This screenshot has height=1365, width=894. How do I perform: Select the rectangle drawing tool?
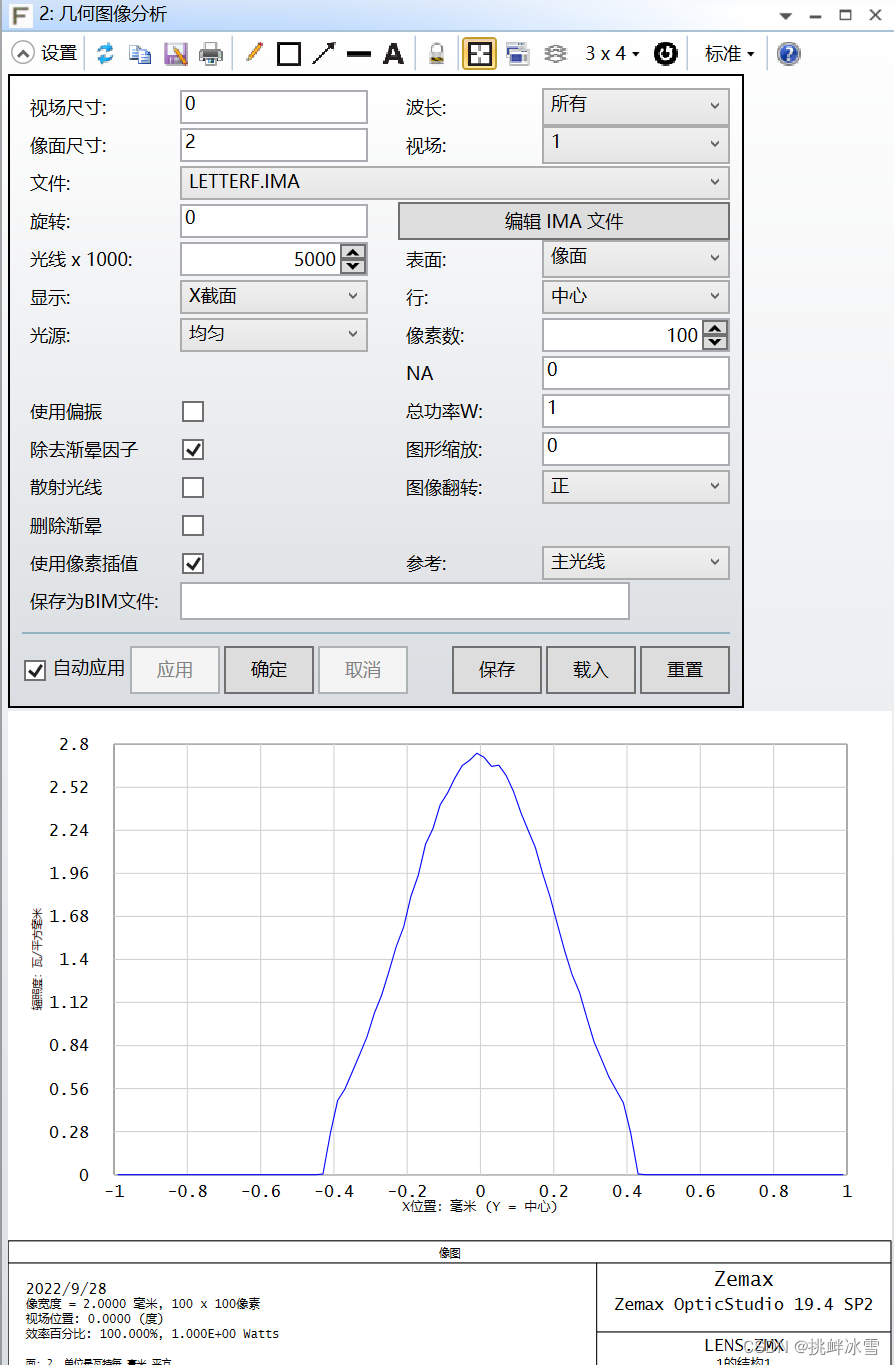[288, 53]
